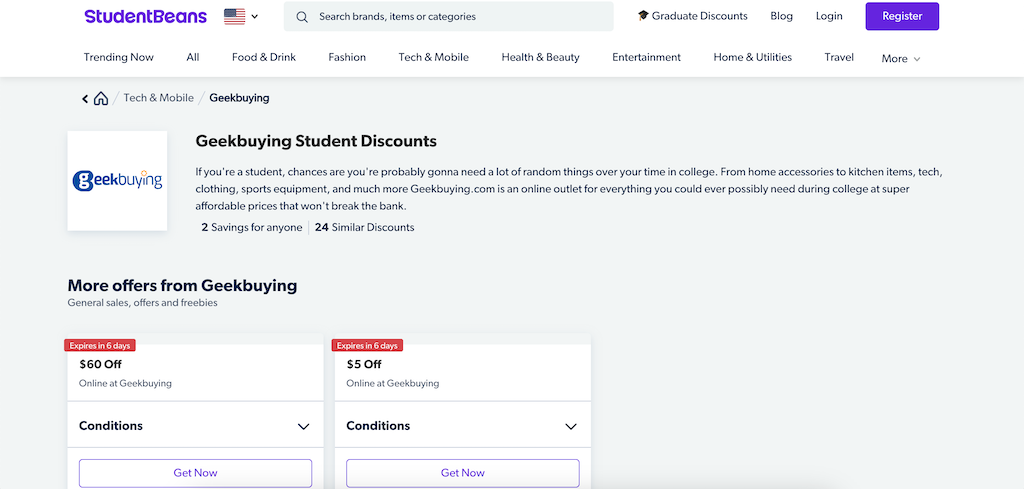Image resolution: width=1024 pixels, height=489 pixels.
Task: Open Fashion category
Action: 347,57
